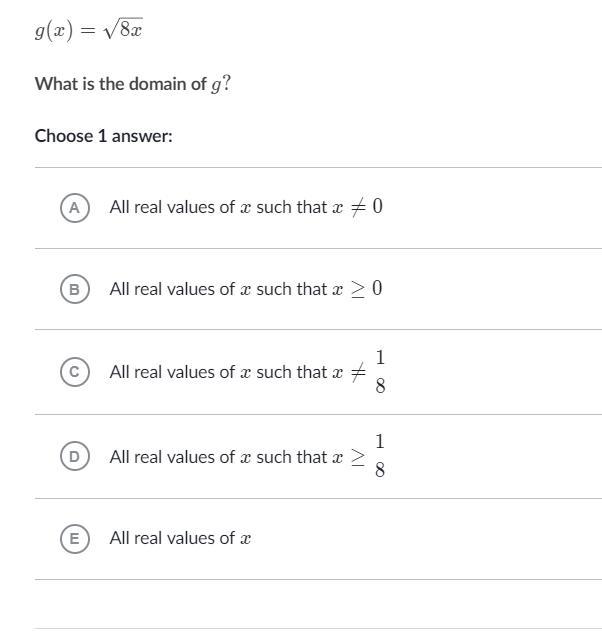602x632 pixels.
Task: Select radio button E
Action: (x=74, y=538)
